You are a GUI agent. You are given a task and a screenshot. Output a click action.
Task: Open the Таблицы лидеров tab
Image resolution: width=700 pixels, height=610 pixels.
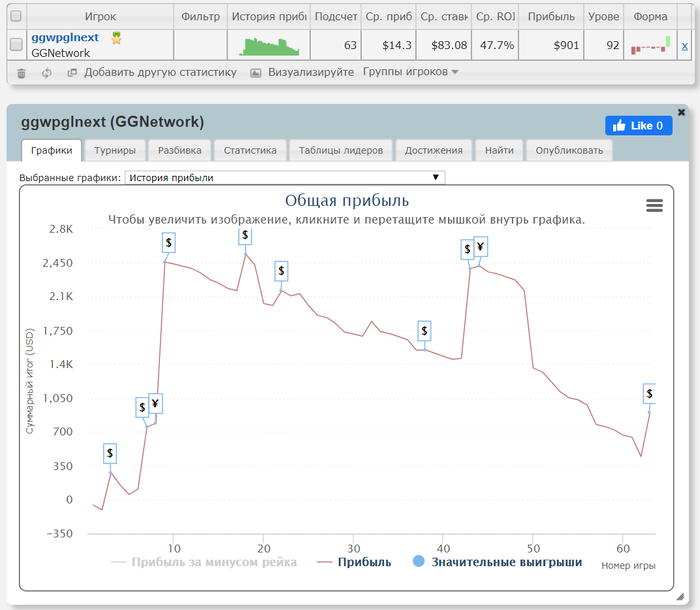coord(341,150)
